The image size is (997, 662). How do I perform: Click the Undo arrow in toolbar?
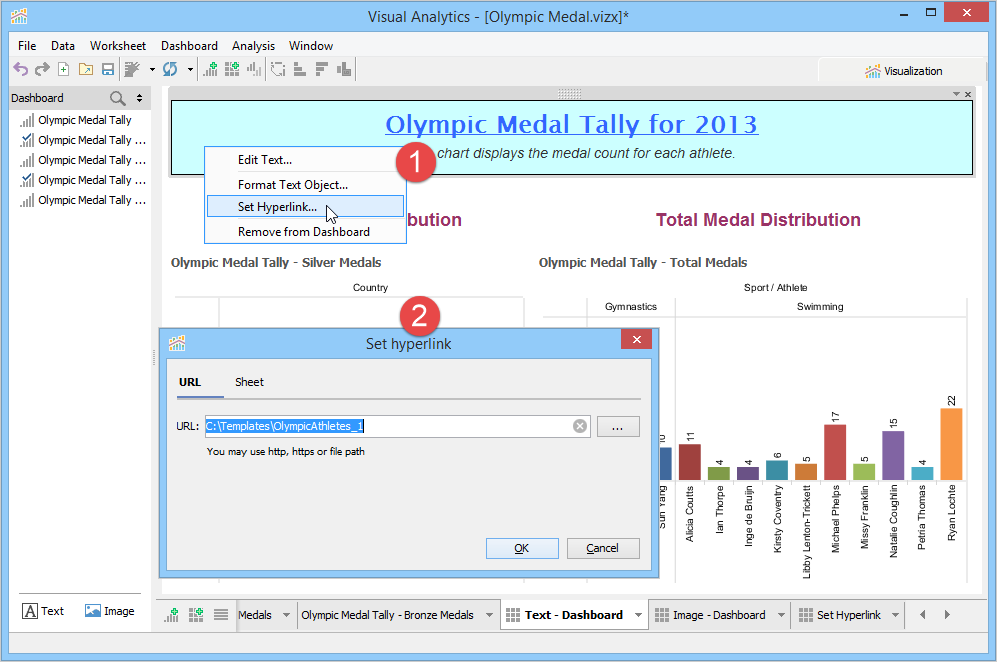(21, 69)
